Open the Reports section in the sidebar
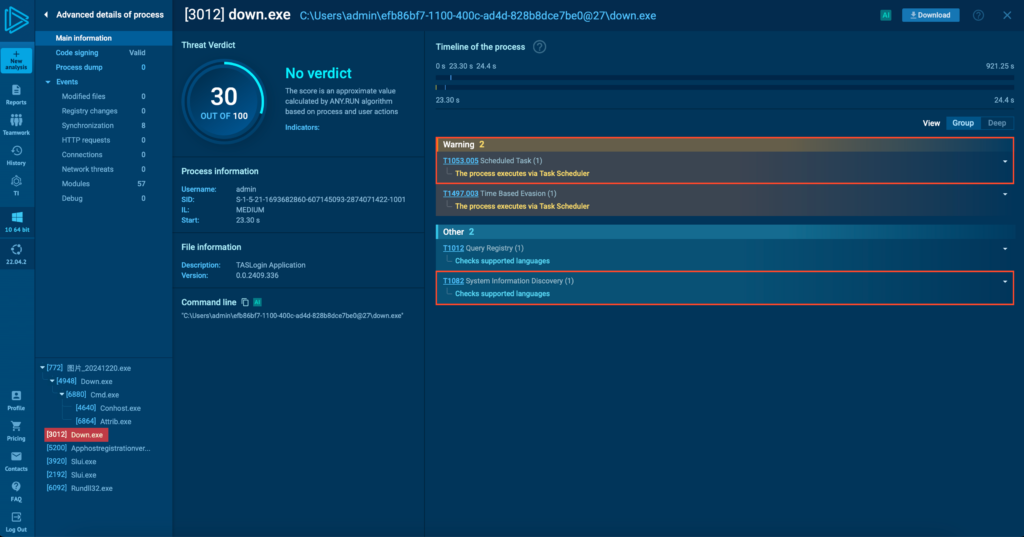The image size is (1024, 537). click(x=16, y=94)
